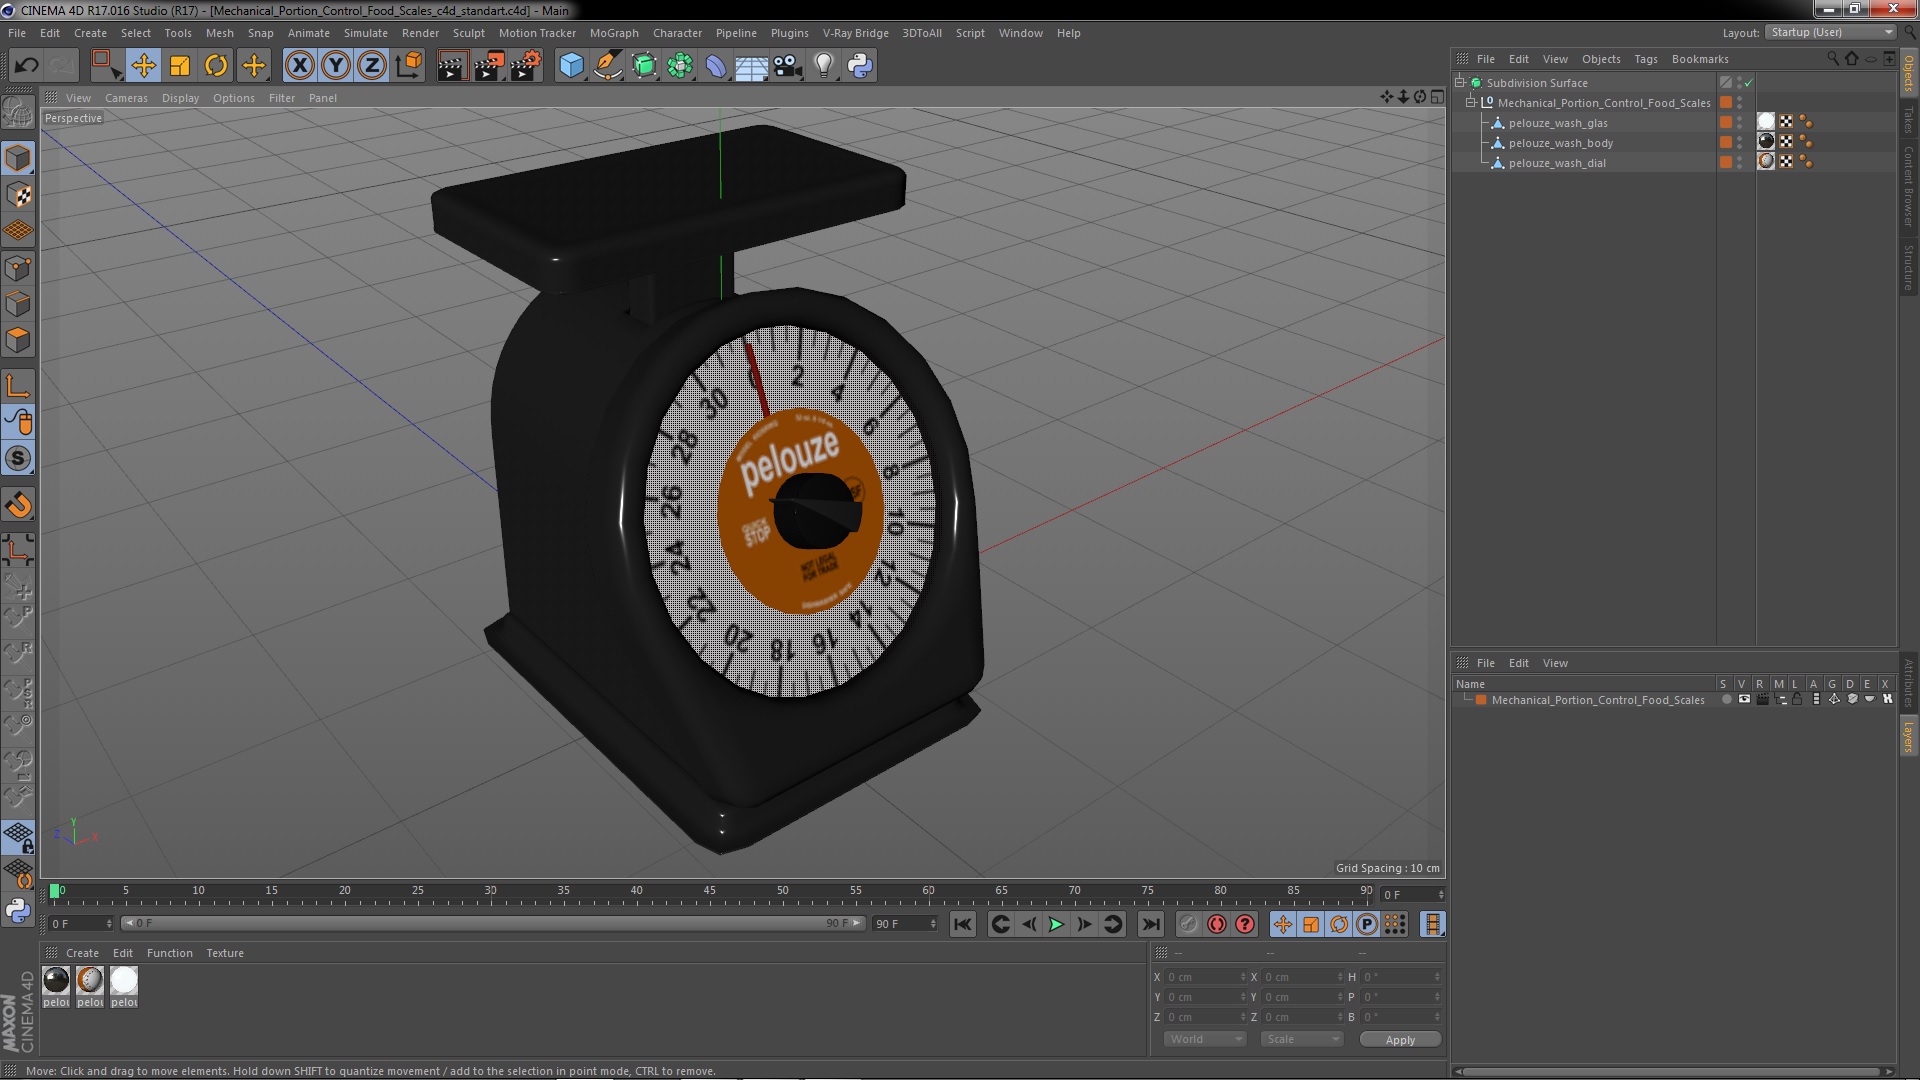The image size is (1920, 1080).
Task: Collapse the Subdivision Surface tree node
Action: pyautogui.click(x=1460, y=82)
